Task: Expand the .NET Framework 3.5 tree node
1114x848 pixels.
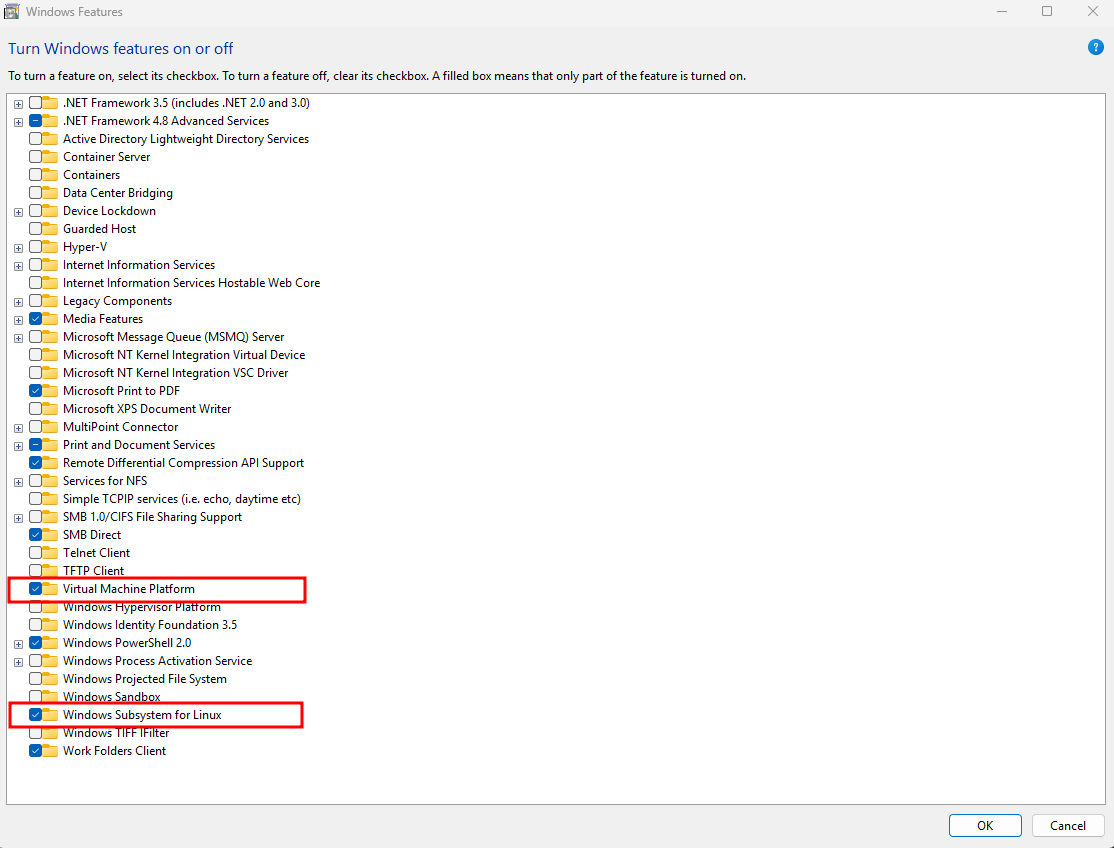Action: [18, 104]
